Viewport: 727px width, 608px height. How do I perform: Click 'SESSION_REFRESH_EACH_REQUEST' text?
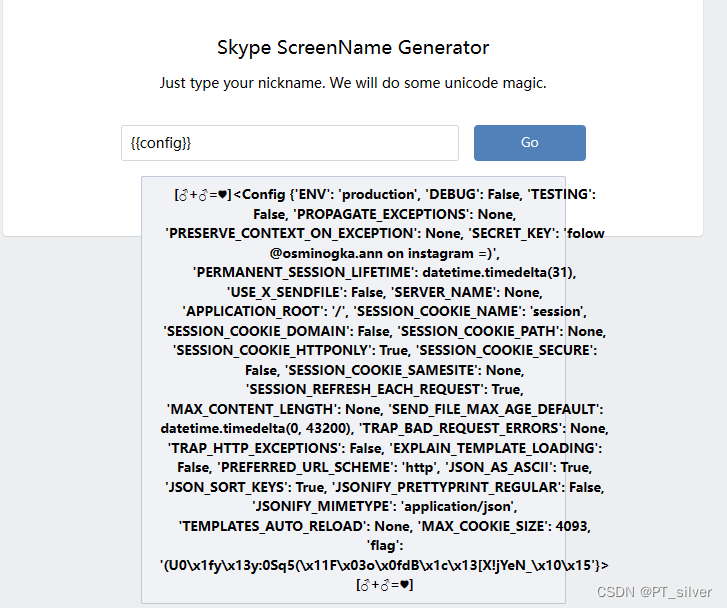click(366, 389)
